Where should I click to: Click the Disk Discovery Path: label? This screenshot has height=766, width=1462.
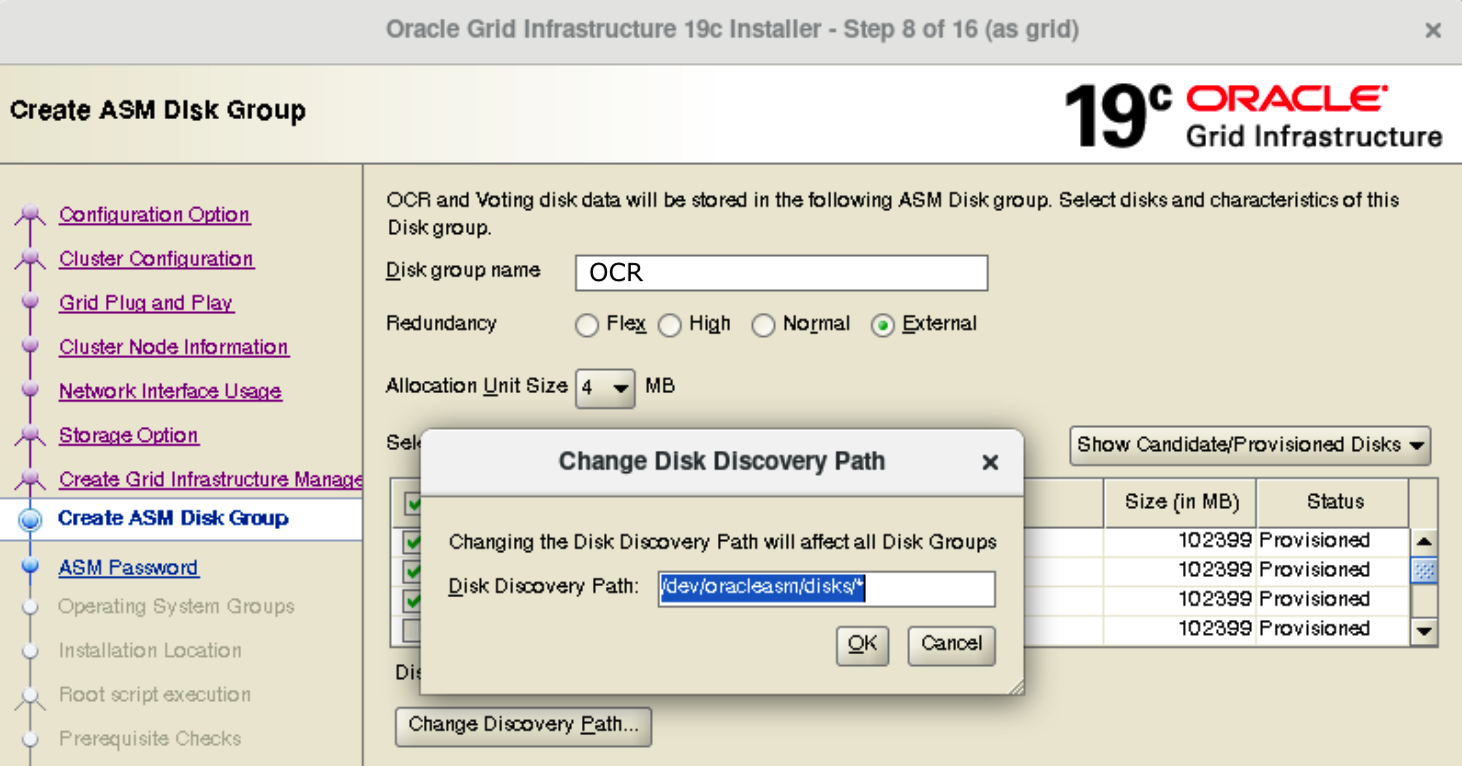tap(543, 587)
